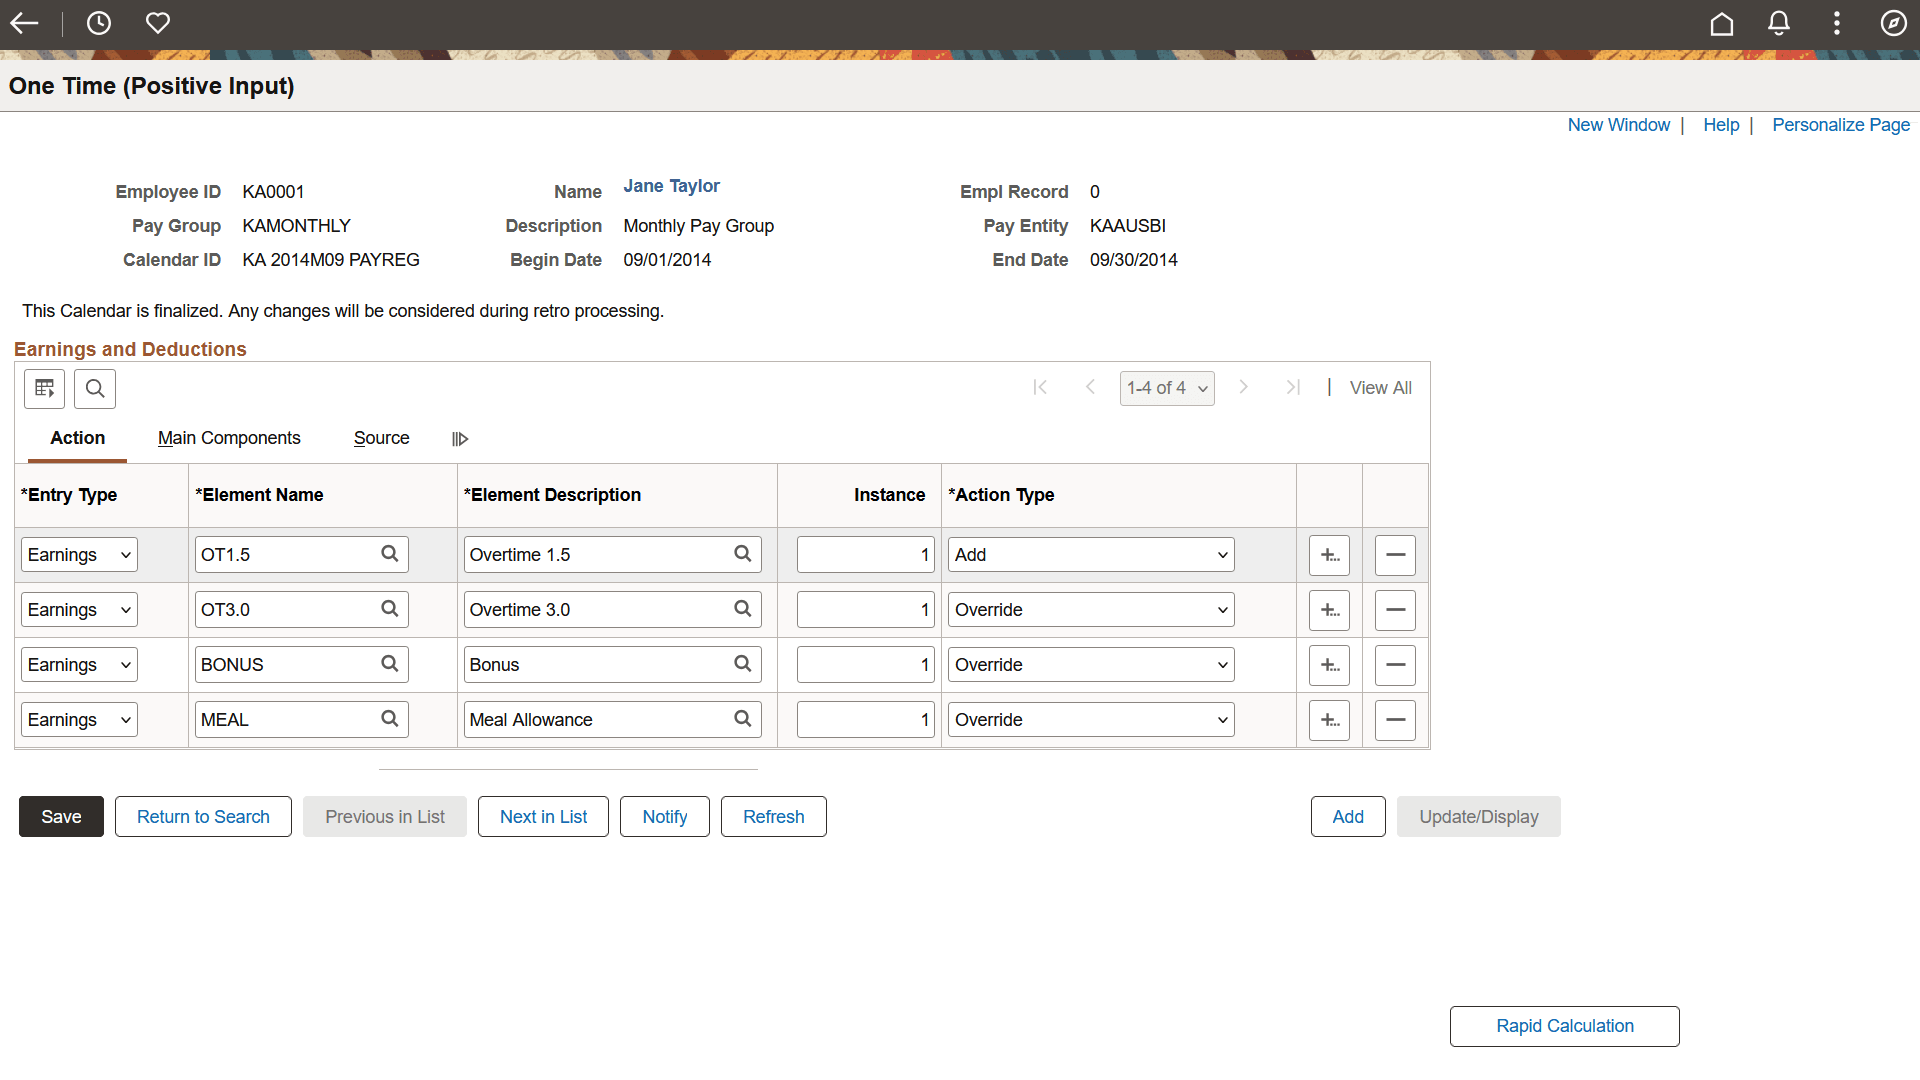Click the grid search magnifier icon
The width and height of the screenshot is (1920, 1080).
[x=95, y=389]
